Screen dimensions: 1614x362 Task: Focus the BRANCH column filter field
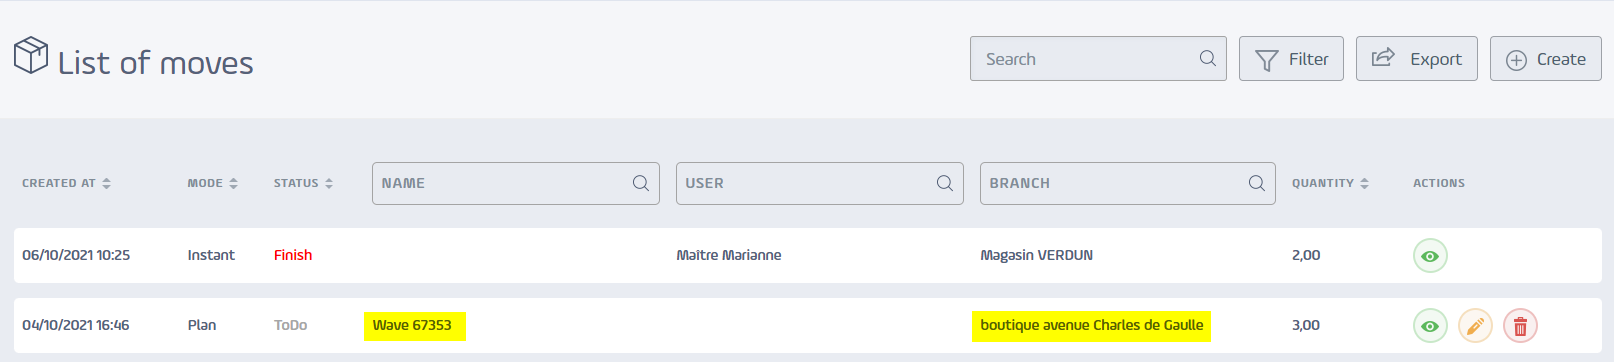coord(1128,183)
